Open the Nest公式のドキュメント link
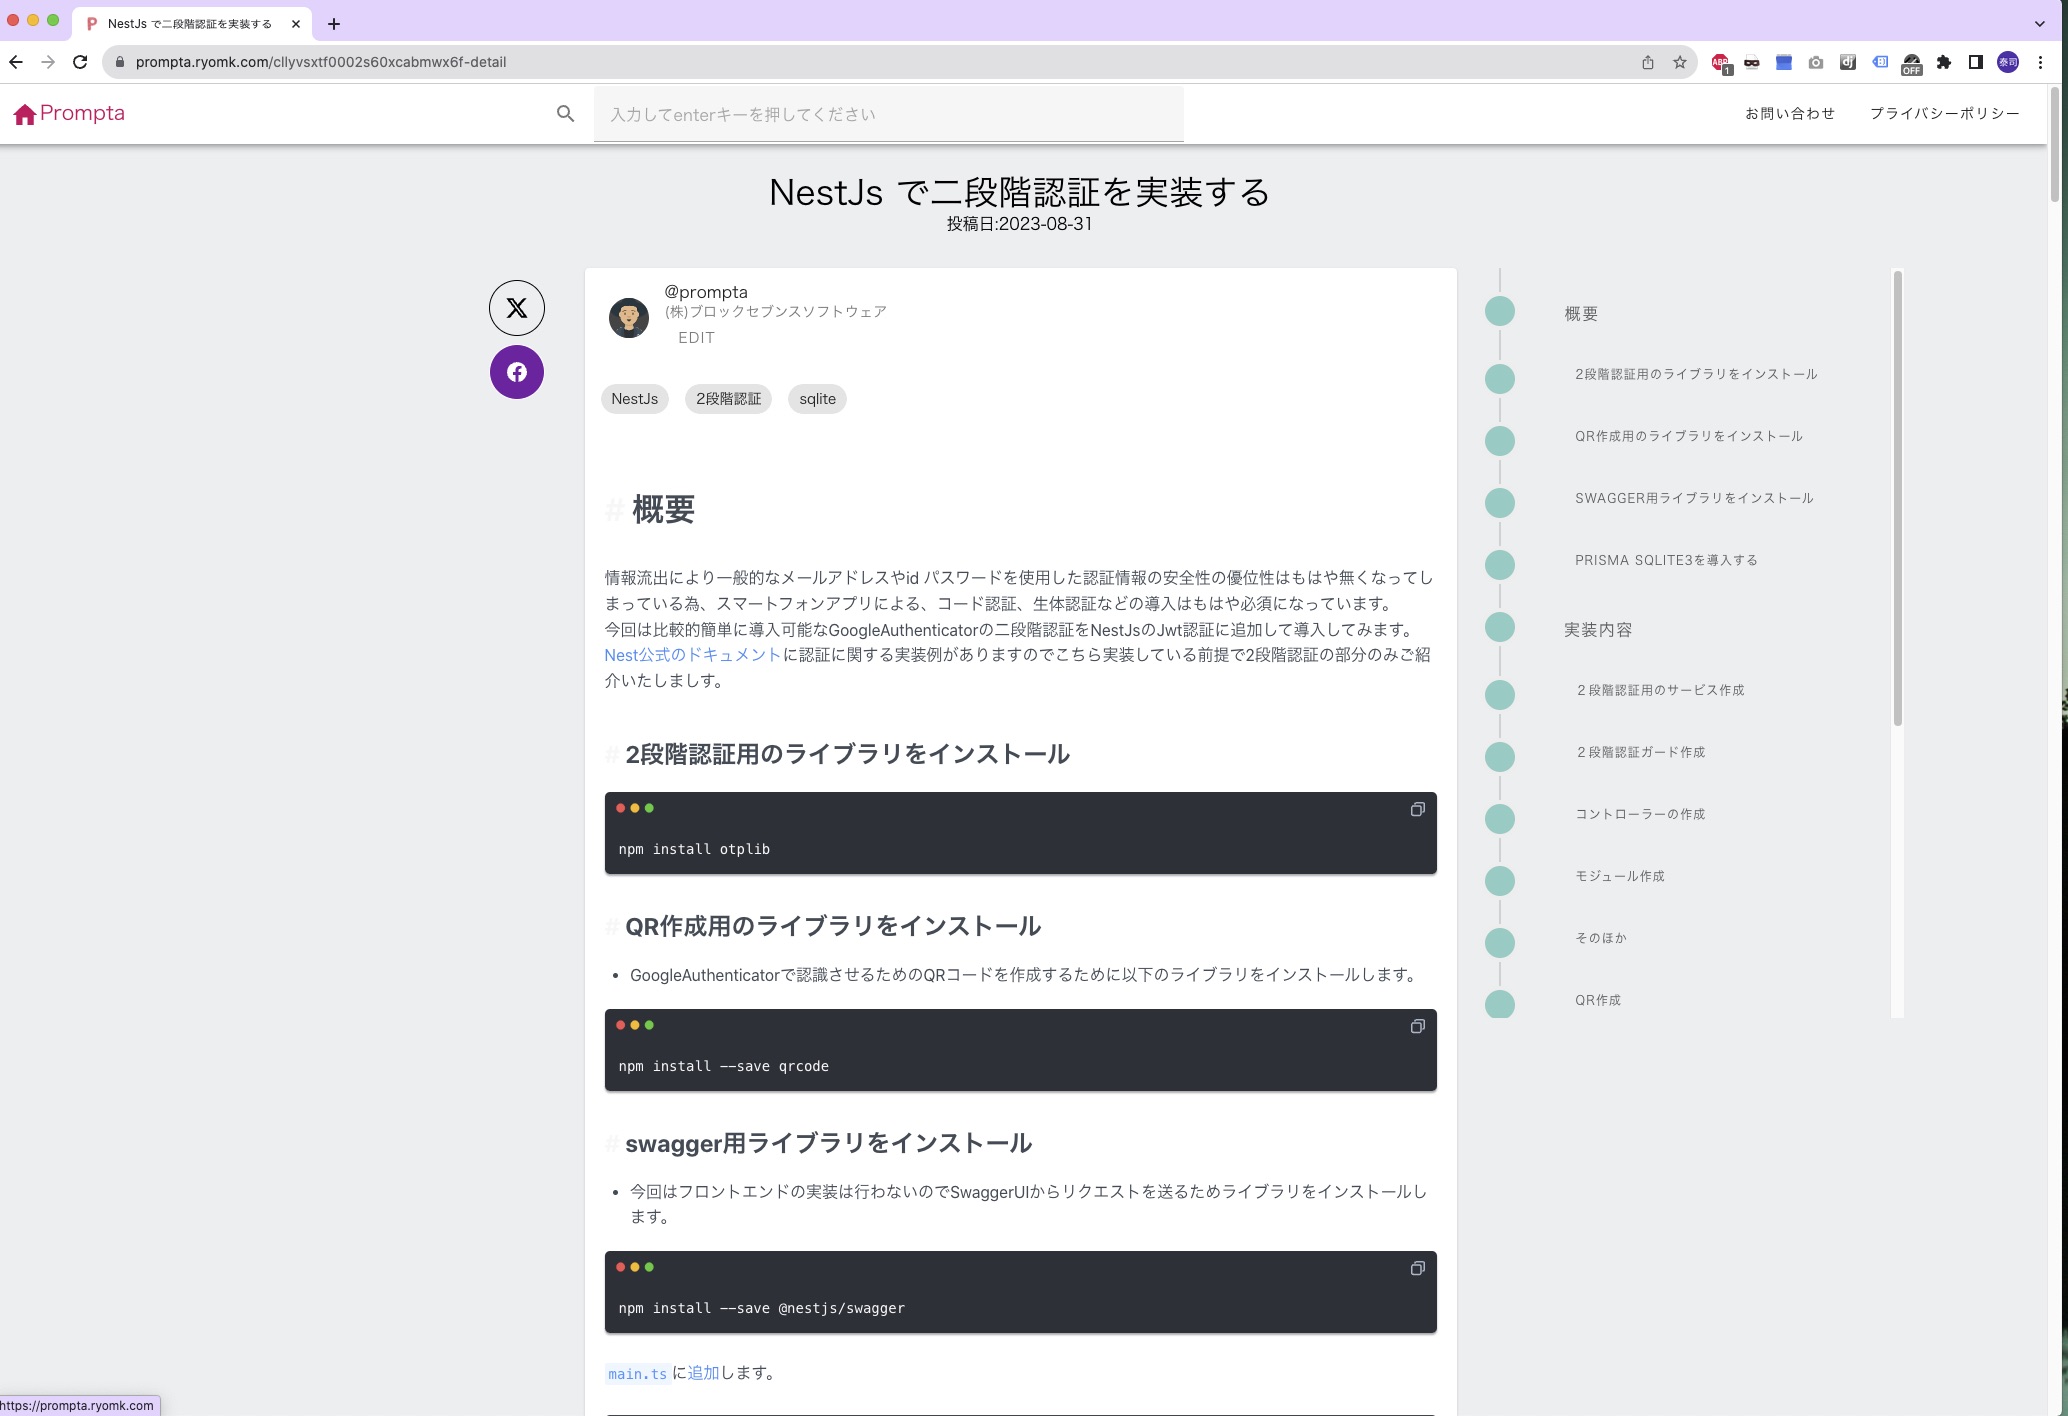The image size is (2068, 1416). tap(692, 655)
